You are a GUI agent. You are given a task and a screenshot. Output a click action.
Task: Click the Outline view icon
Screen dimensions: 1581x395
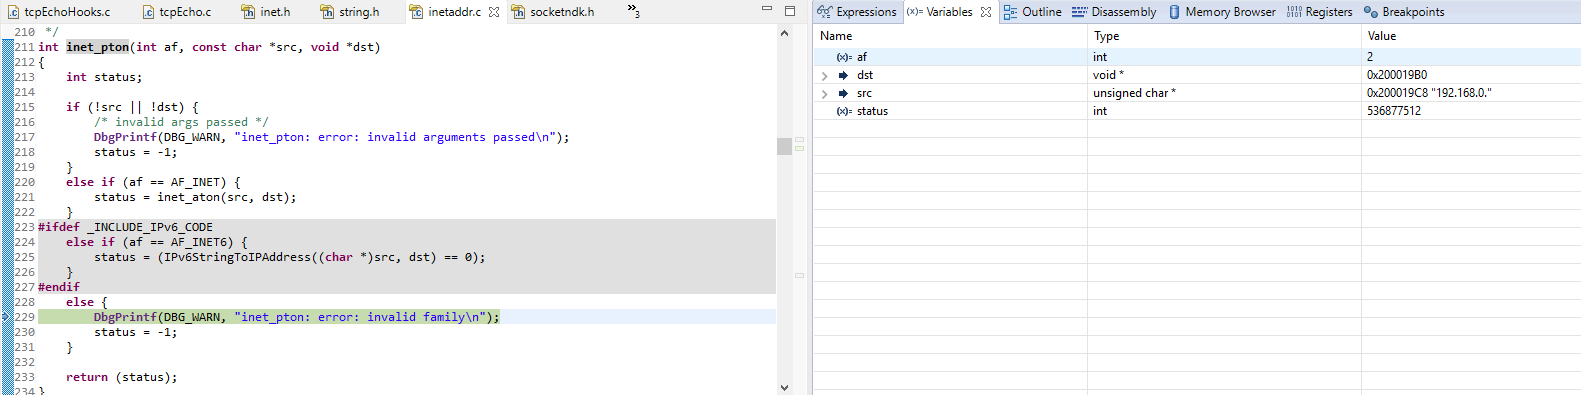(1010, 12)
